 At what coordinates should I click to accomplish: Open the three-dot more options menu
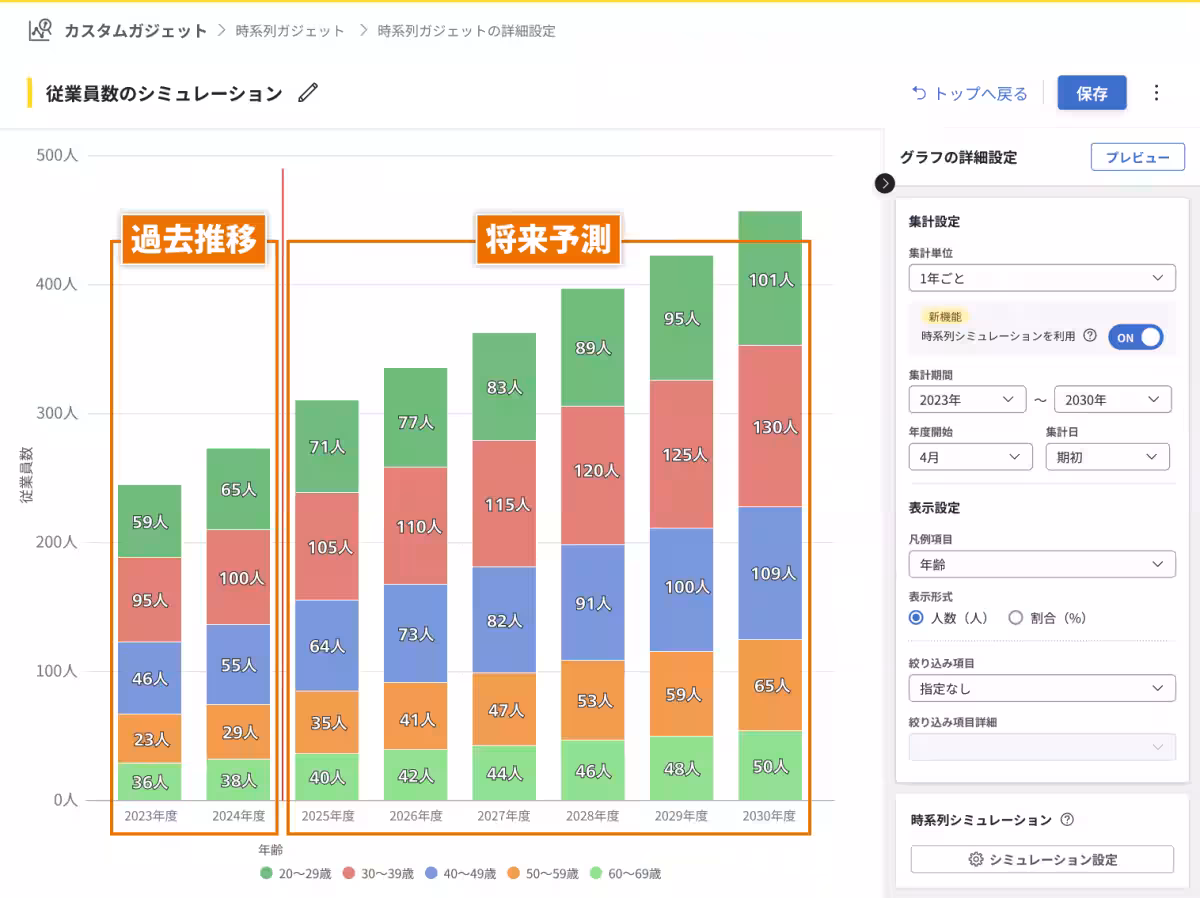tap(1157, 93)
